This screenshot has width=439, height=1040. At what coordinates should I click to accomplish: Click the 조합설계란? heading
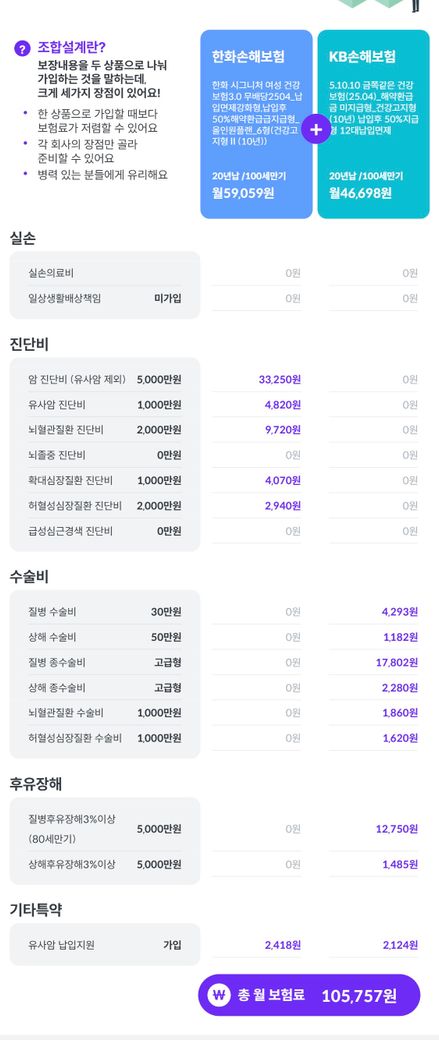(x=72, y=48)
